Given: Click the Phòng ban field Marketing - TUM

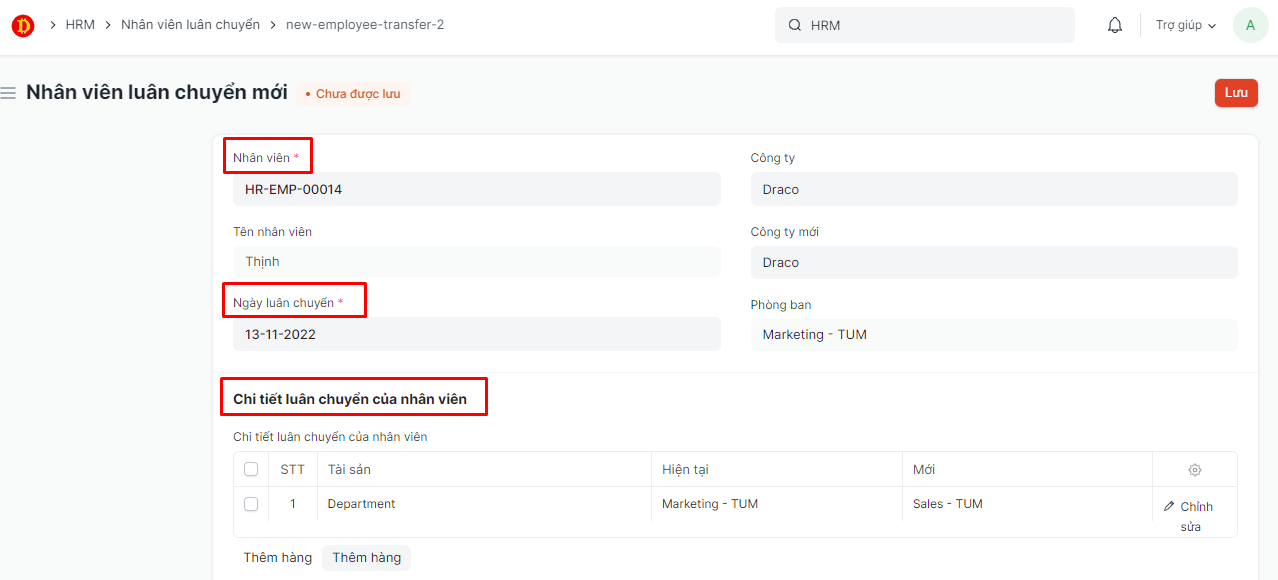Looking at the screenshot, I should pos(994,334).
